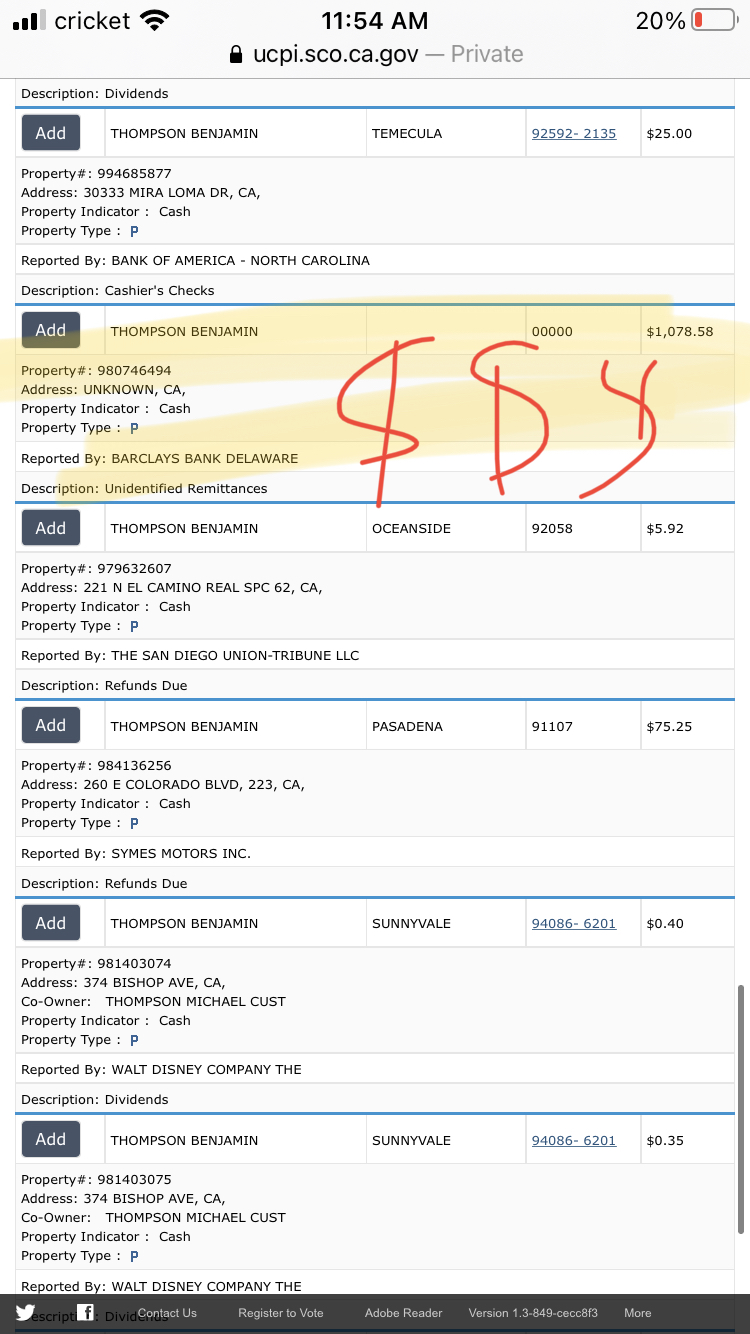Select zip code 00000

click(x=552, y=331)
